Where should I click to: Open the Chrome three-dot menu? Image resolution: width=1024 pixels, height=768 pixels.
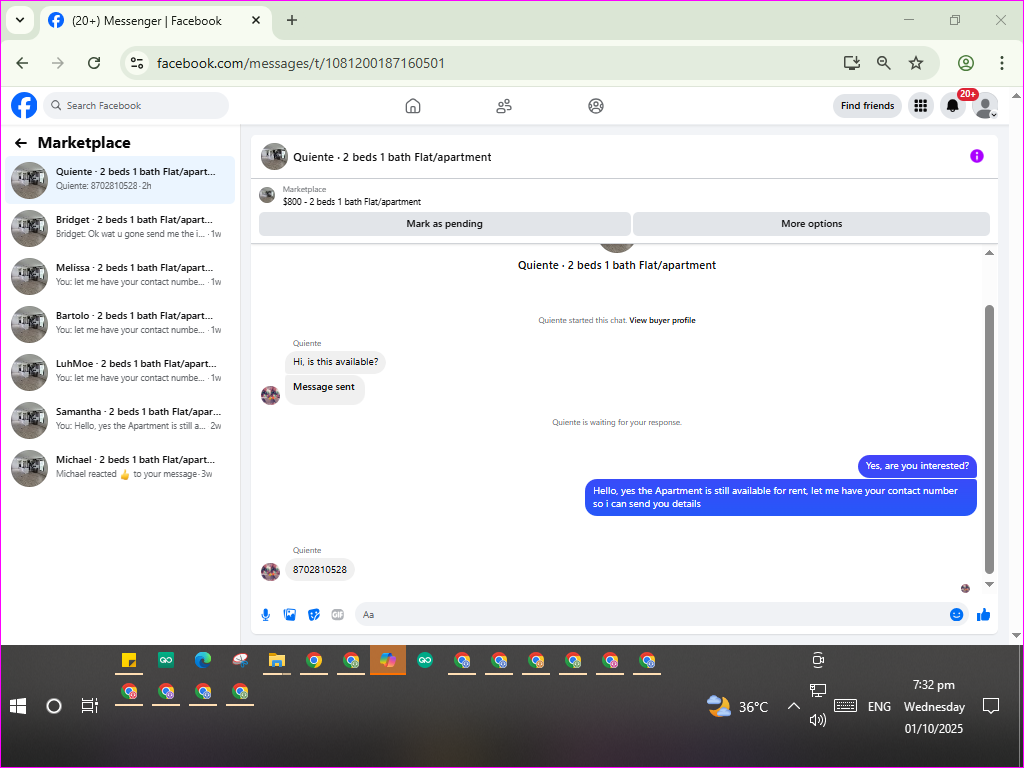pos(1001,63)
